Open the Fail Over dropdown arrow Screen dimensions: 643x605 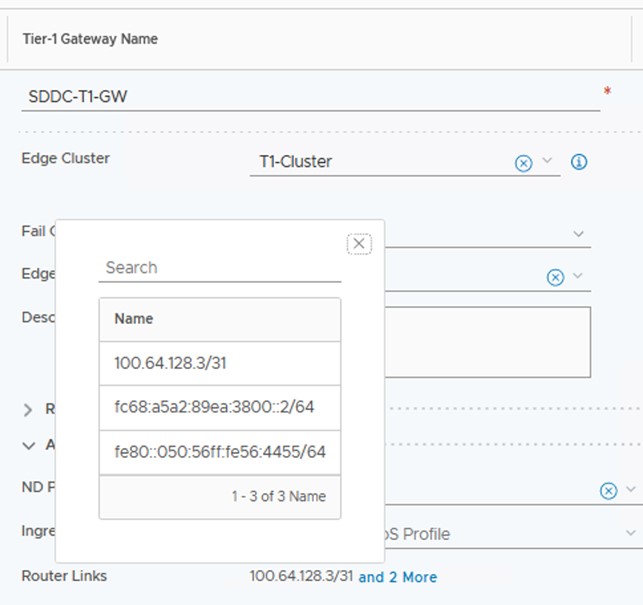(579, 233)
